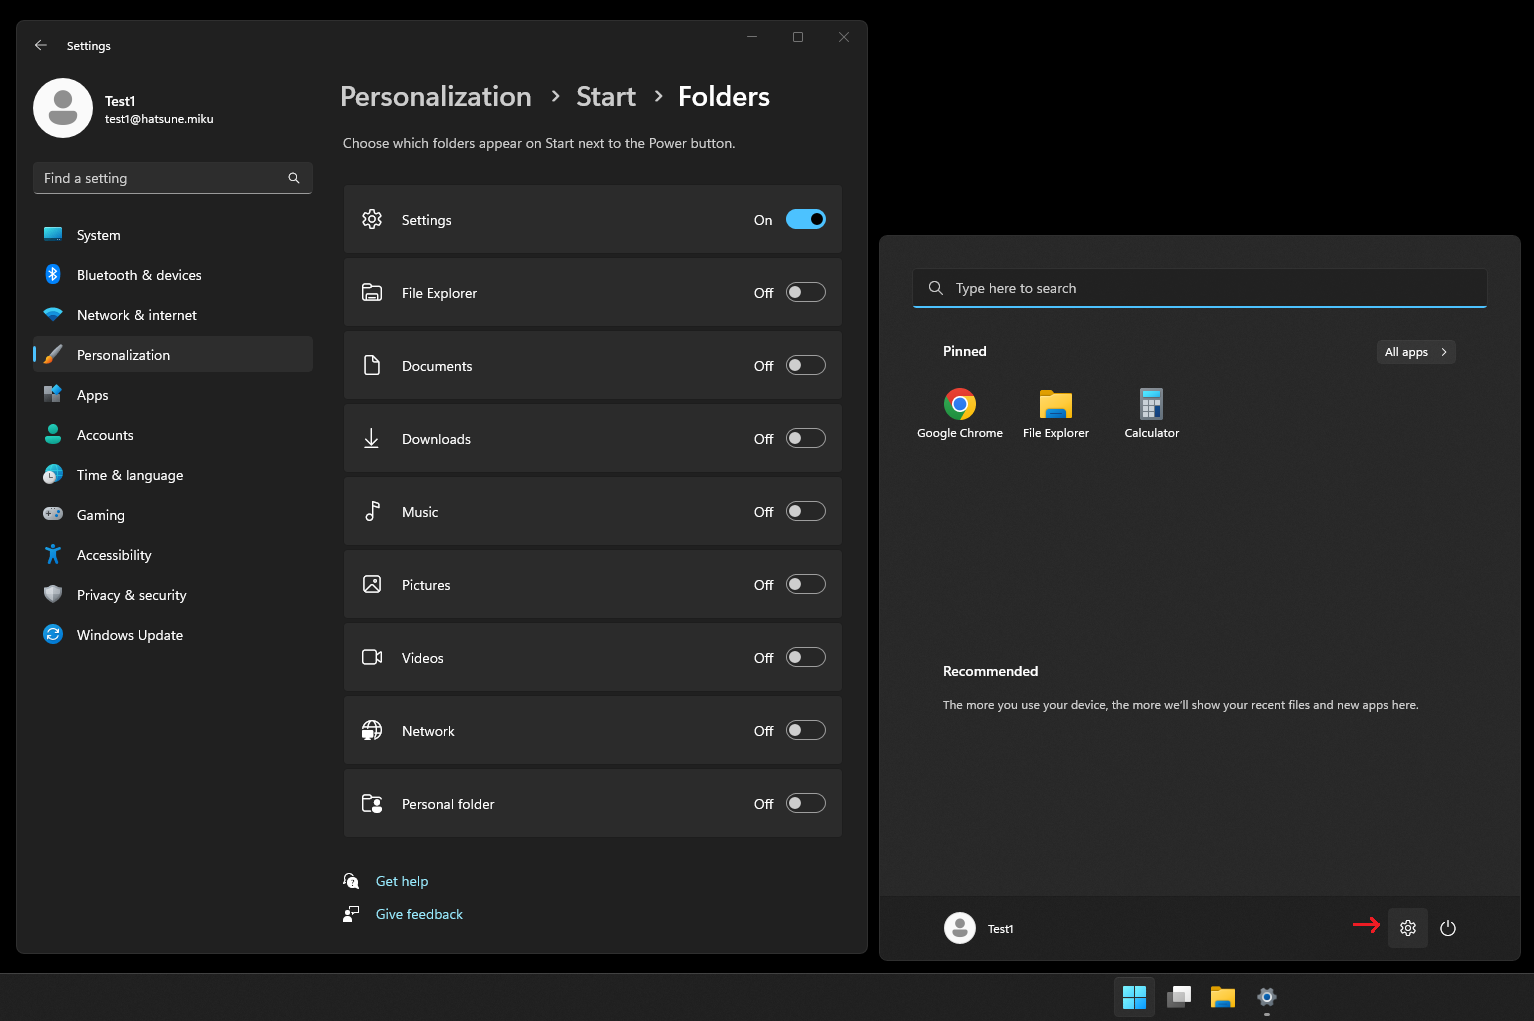Click the Pictures icon
1534x1021 pixels.
[372, 584]
